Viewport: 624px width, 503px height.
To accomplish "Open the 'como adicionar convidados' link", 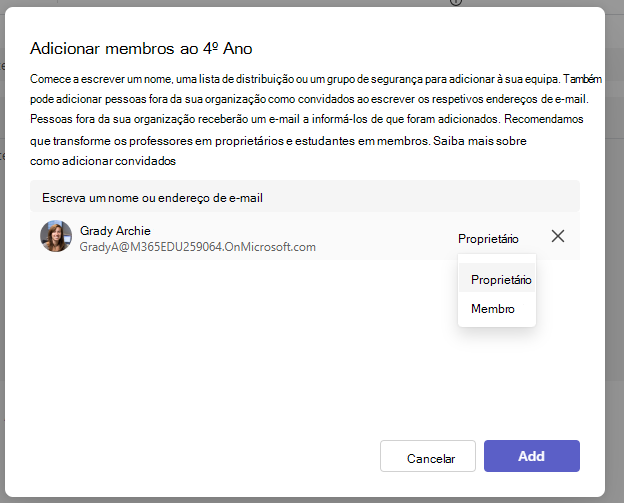I will coord(103,161).
